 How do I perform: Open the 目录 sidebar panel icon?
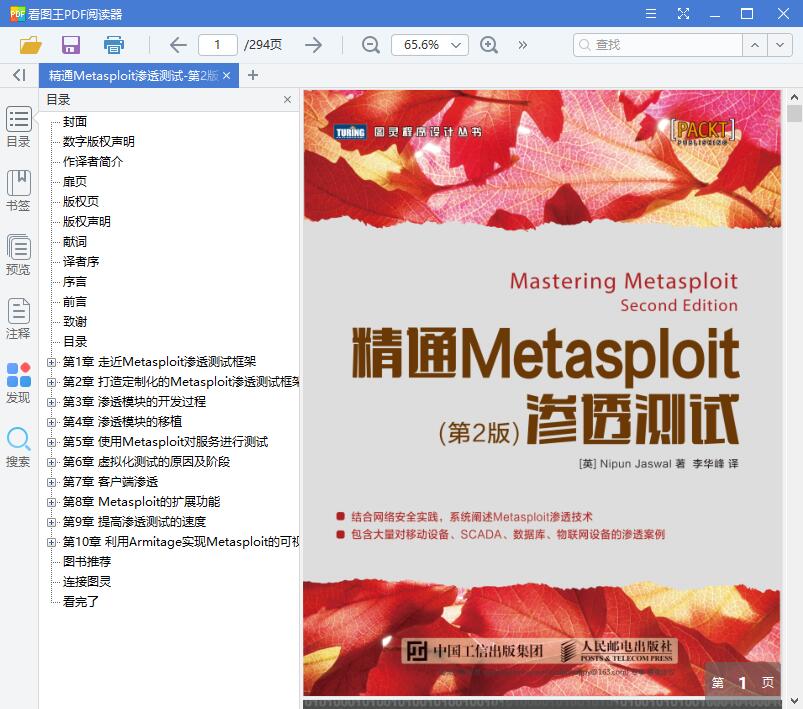[x=18, y=127]
